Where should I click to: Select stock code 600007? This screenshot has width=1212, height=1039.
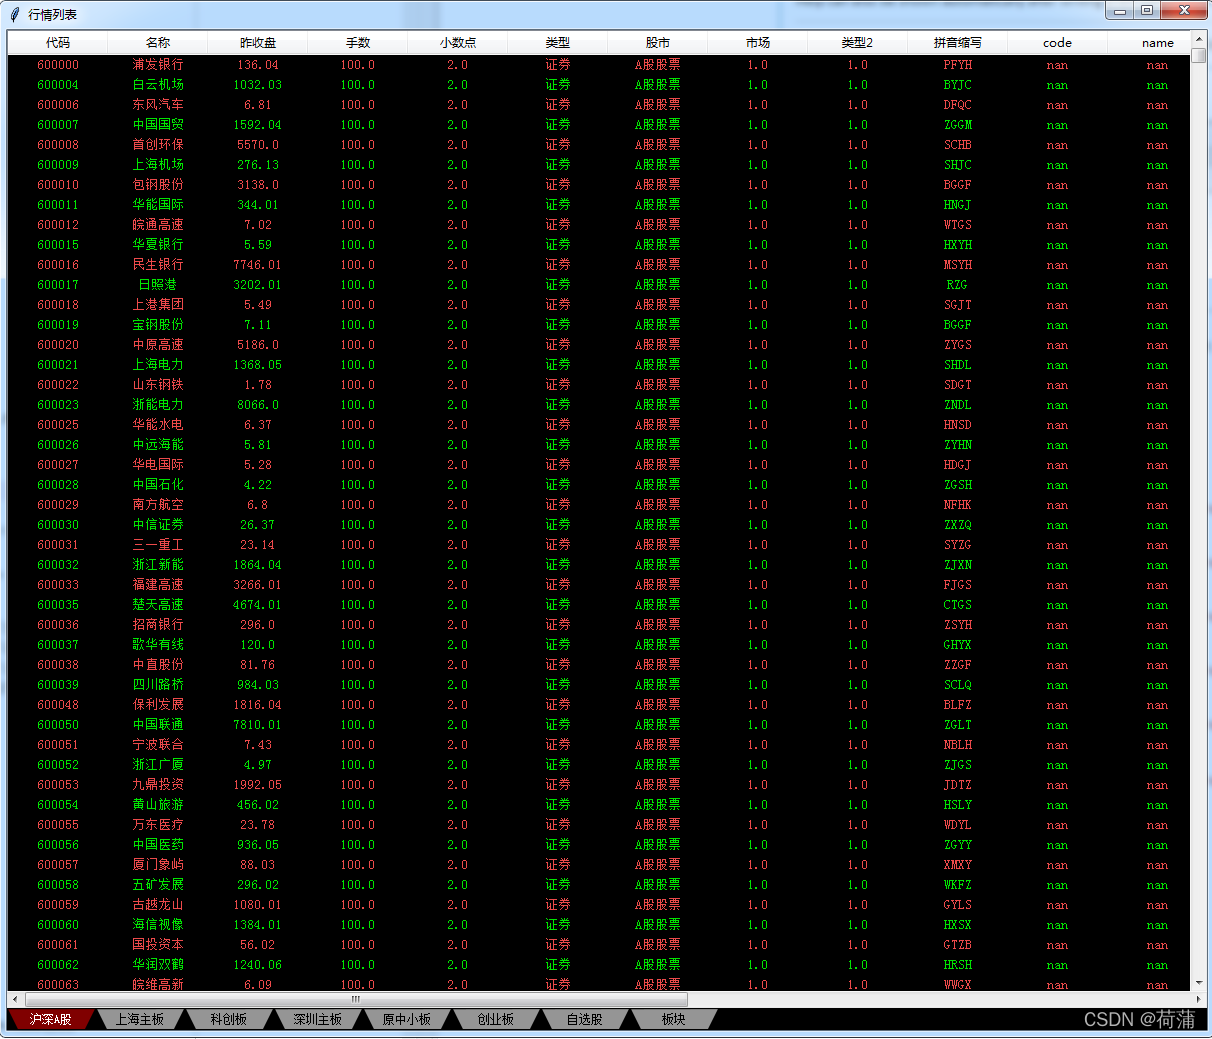[58, 125]
